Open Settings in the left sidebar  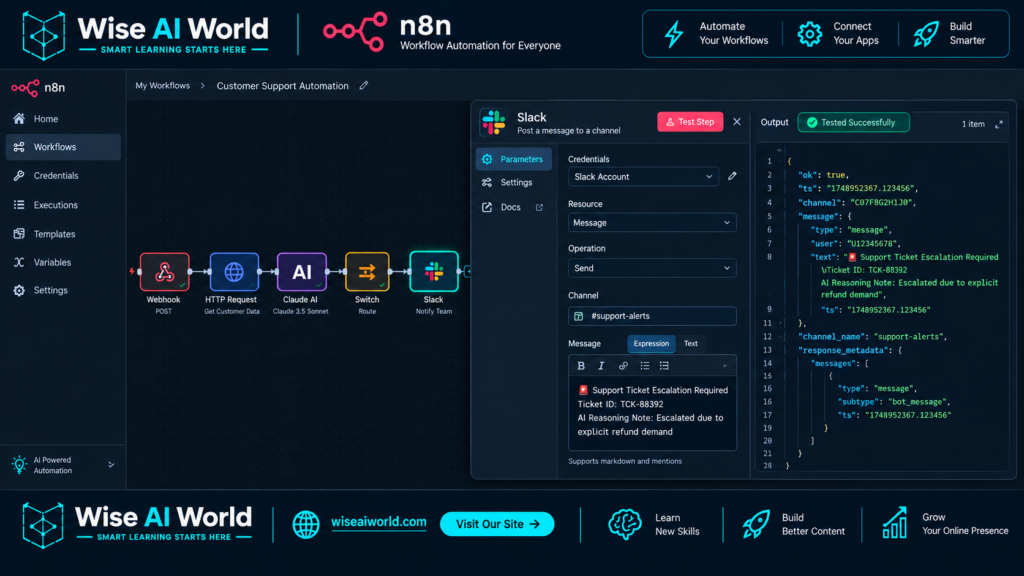(63, 290)
